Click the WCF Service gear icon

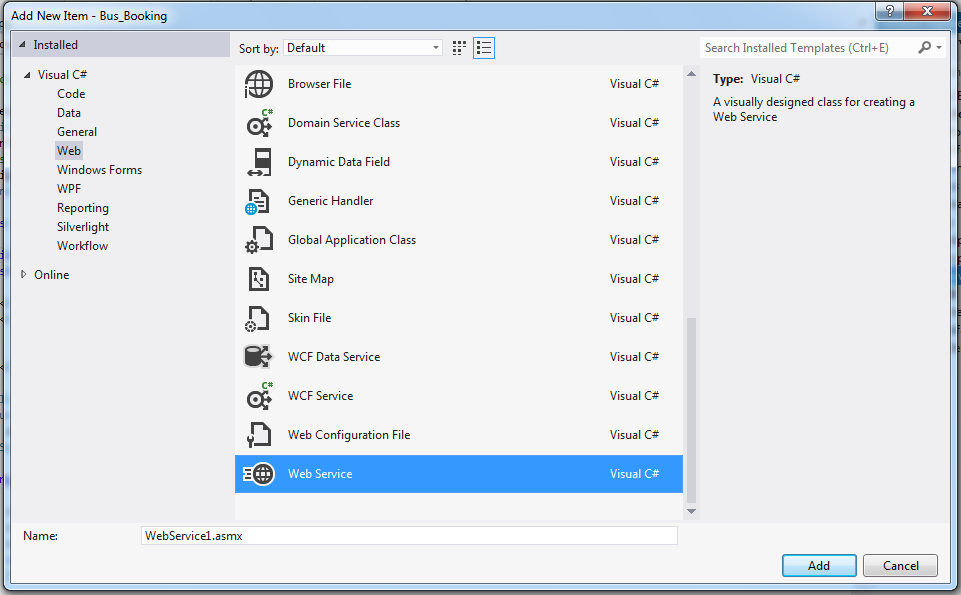pyautogui.click(x=259, y=396)
